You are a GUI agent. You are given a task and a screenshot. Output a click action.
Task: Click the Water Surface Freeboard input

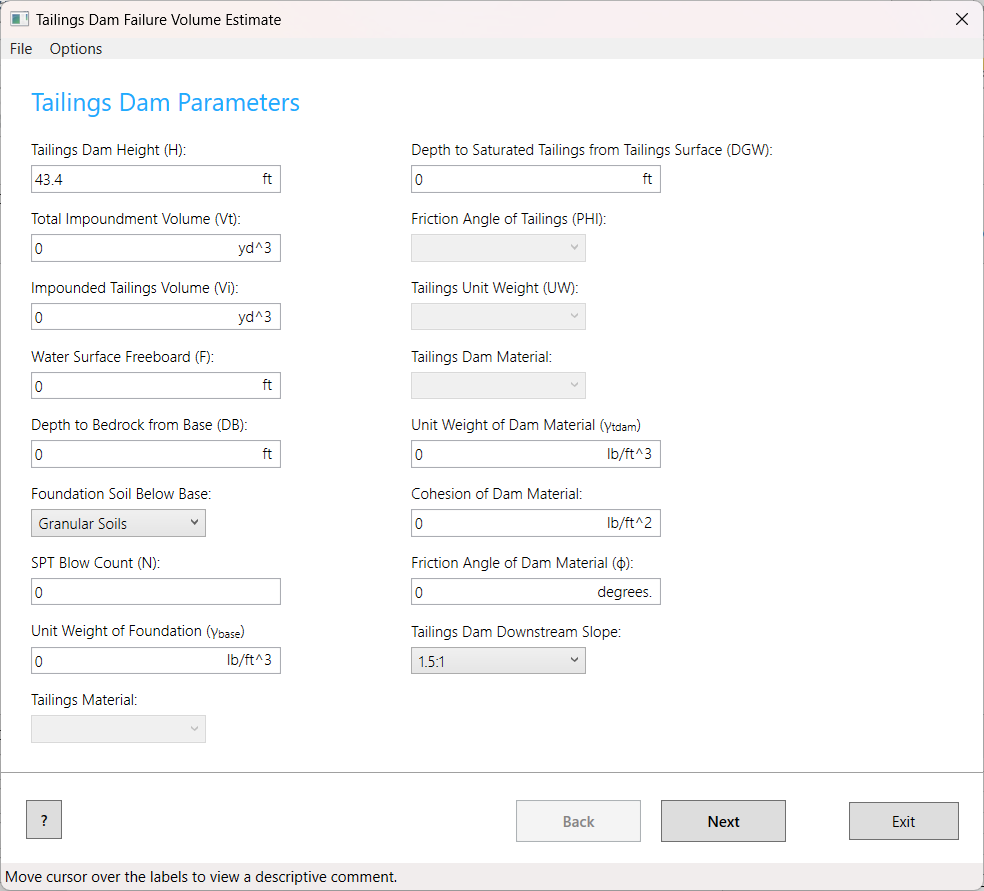coord(140,386)
